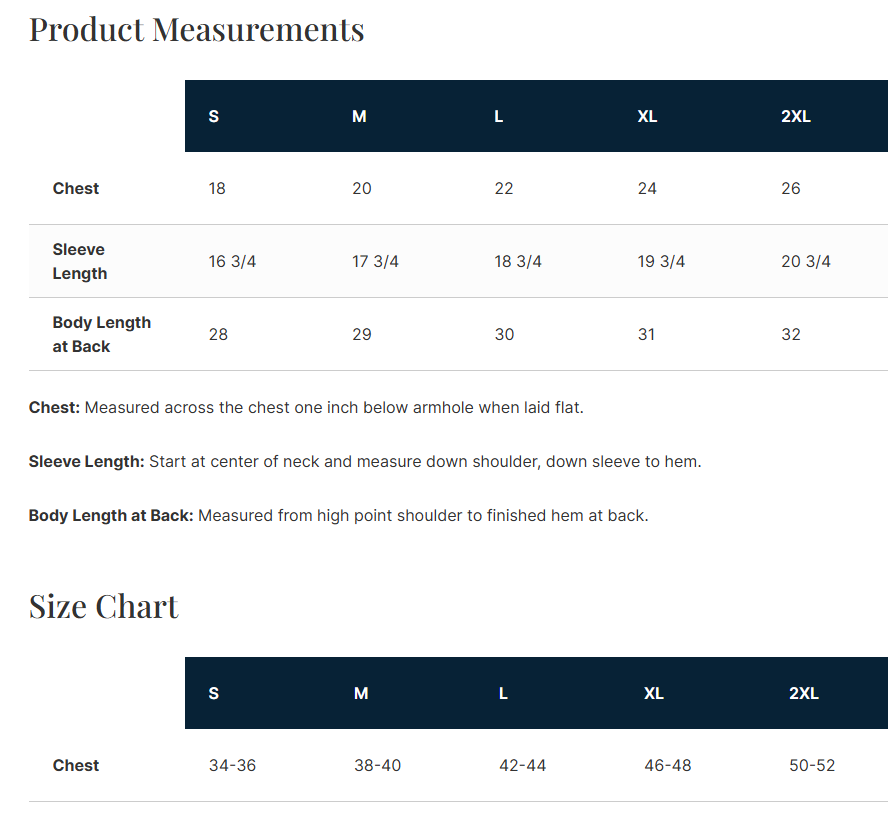888x819 pixels.
Task: Click the Body Length at Back row label
Action: click(101, 334)
